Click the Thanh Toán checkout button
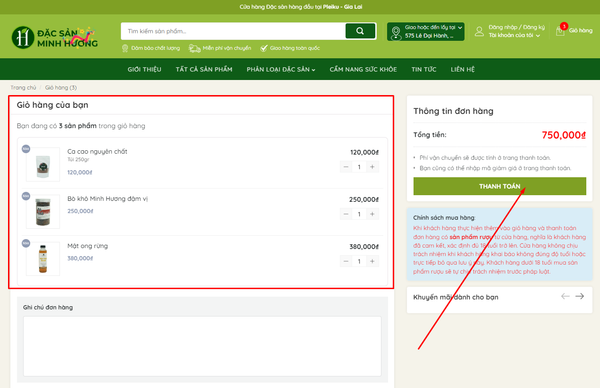This screenshot has width=600, height=388. click(500, 186)
